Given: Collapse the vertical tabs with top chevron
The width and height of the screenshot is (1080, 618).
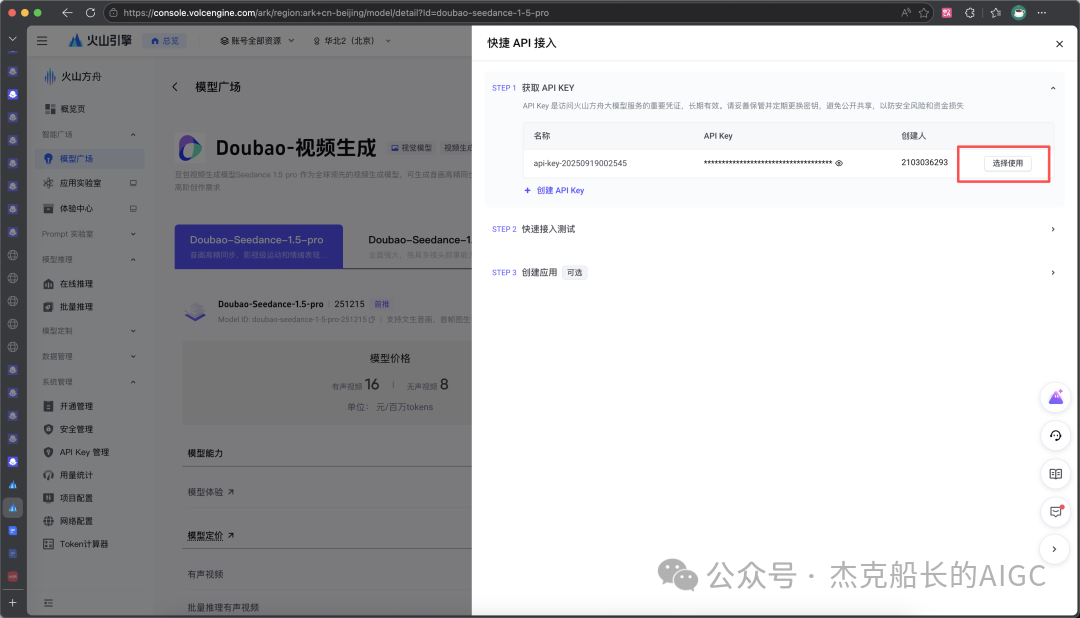Looking at the screenshot, I should click(12, 39).
